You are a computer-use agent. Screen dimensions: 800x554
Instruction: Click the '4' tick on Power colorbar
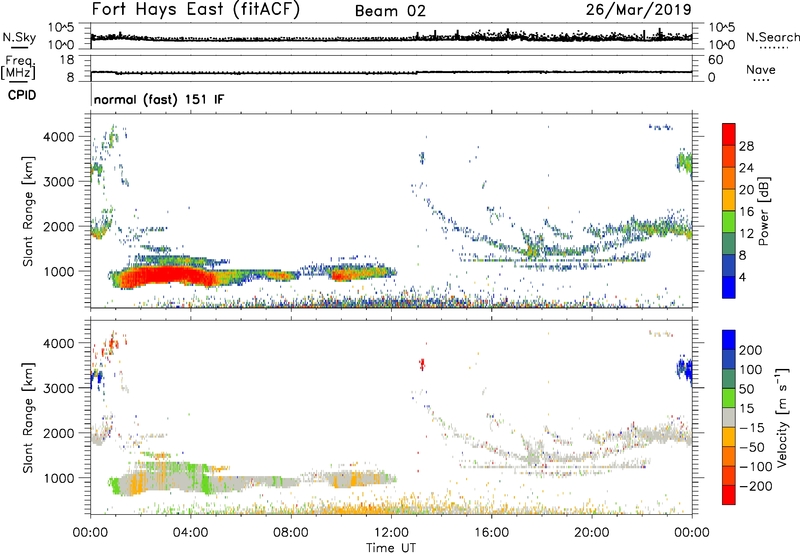[x=742, y=277]
